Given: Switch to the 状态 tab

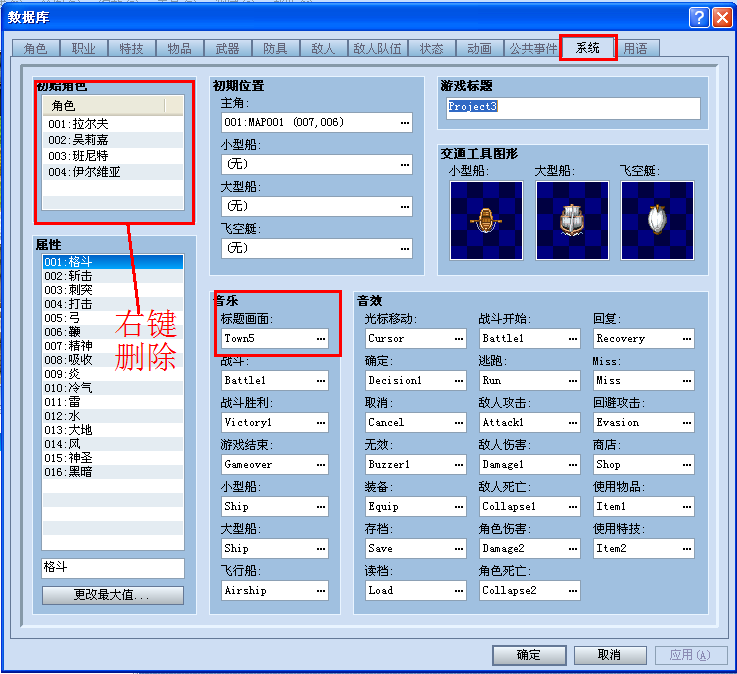Looking at the screenshot, I should 431,48.
